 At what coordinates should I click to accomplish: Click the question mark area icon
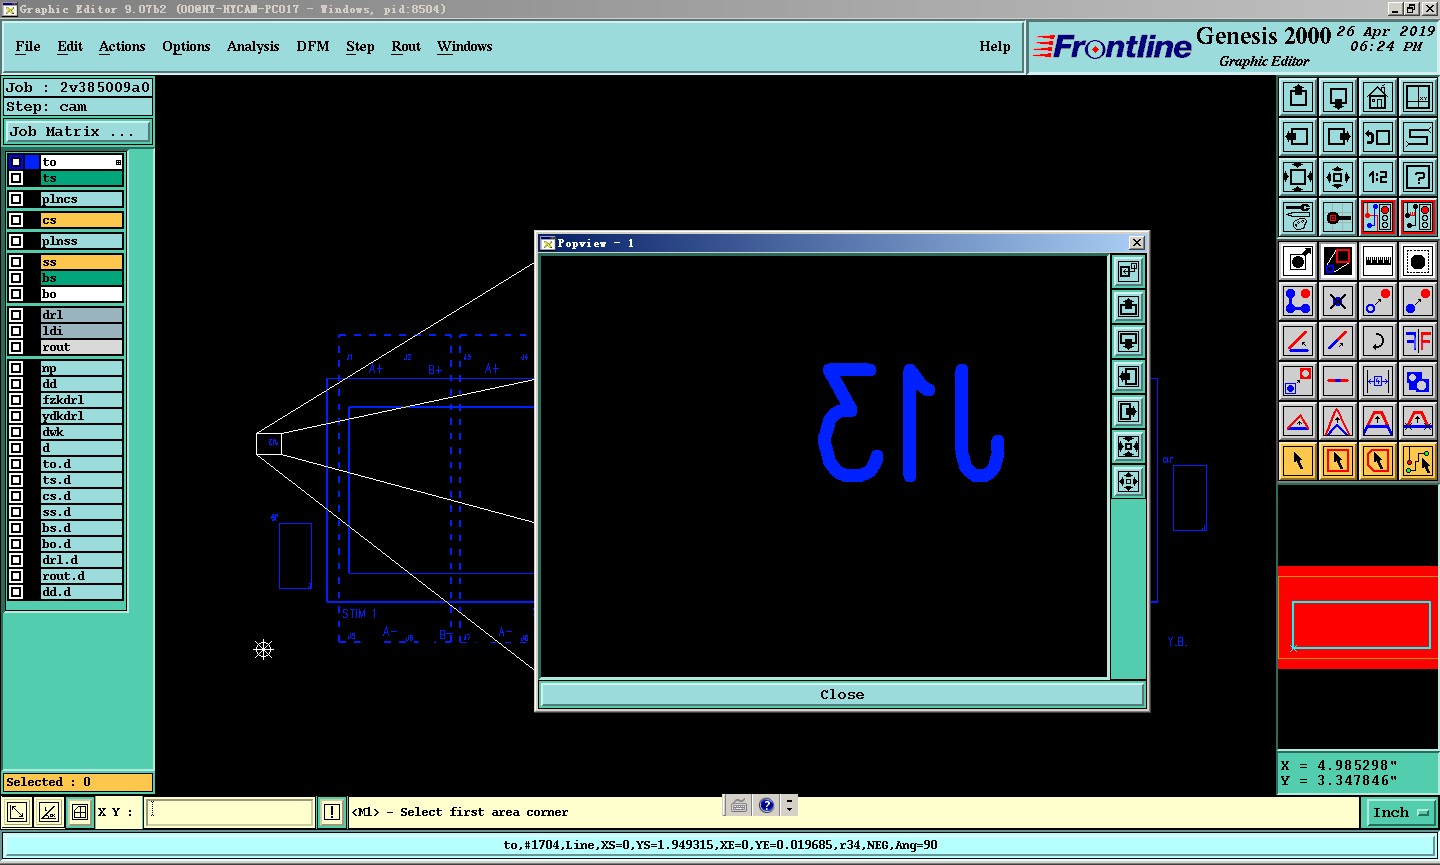tap(1418, 177)
